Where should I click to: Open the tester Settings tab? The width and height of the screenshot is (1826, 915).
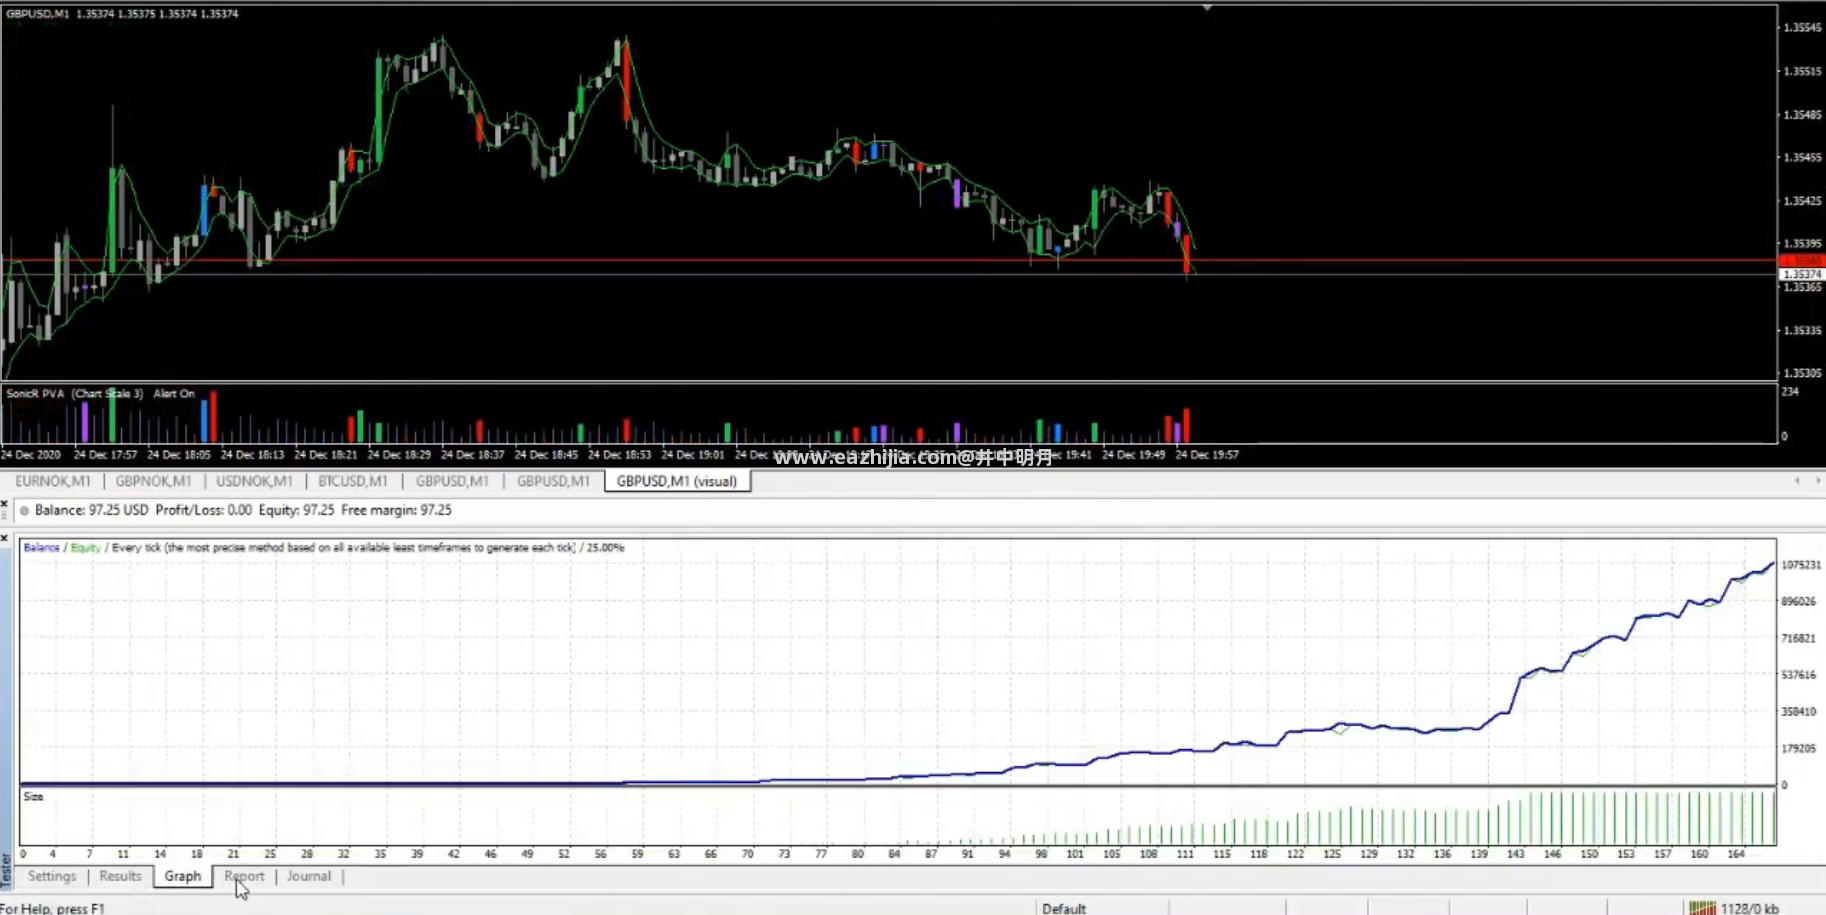coord(52,876)
